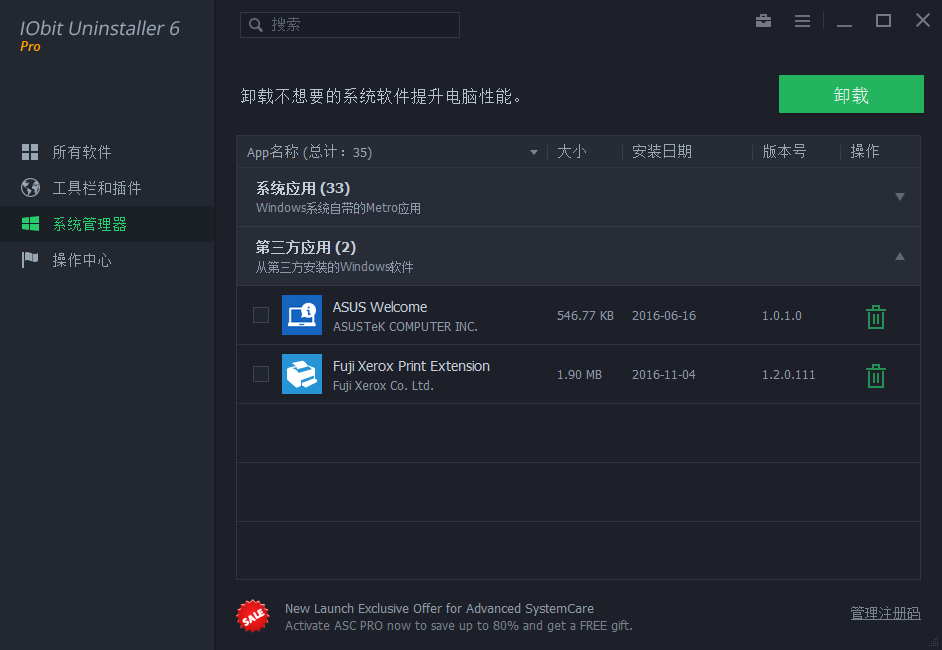Image resolution: width=942 pixels, height=650 pixels.
Task: Tick the Fuji Xerox Print Extension checkbox
Action: tap(261, 374)
